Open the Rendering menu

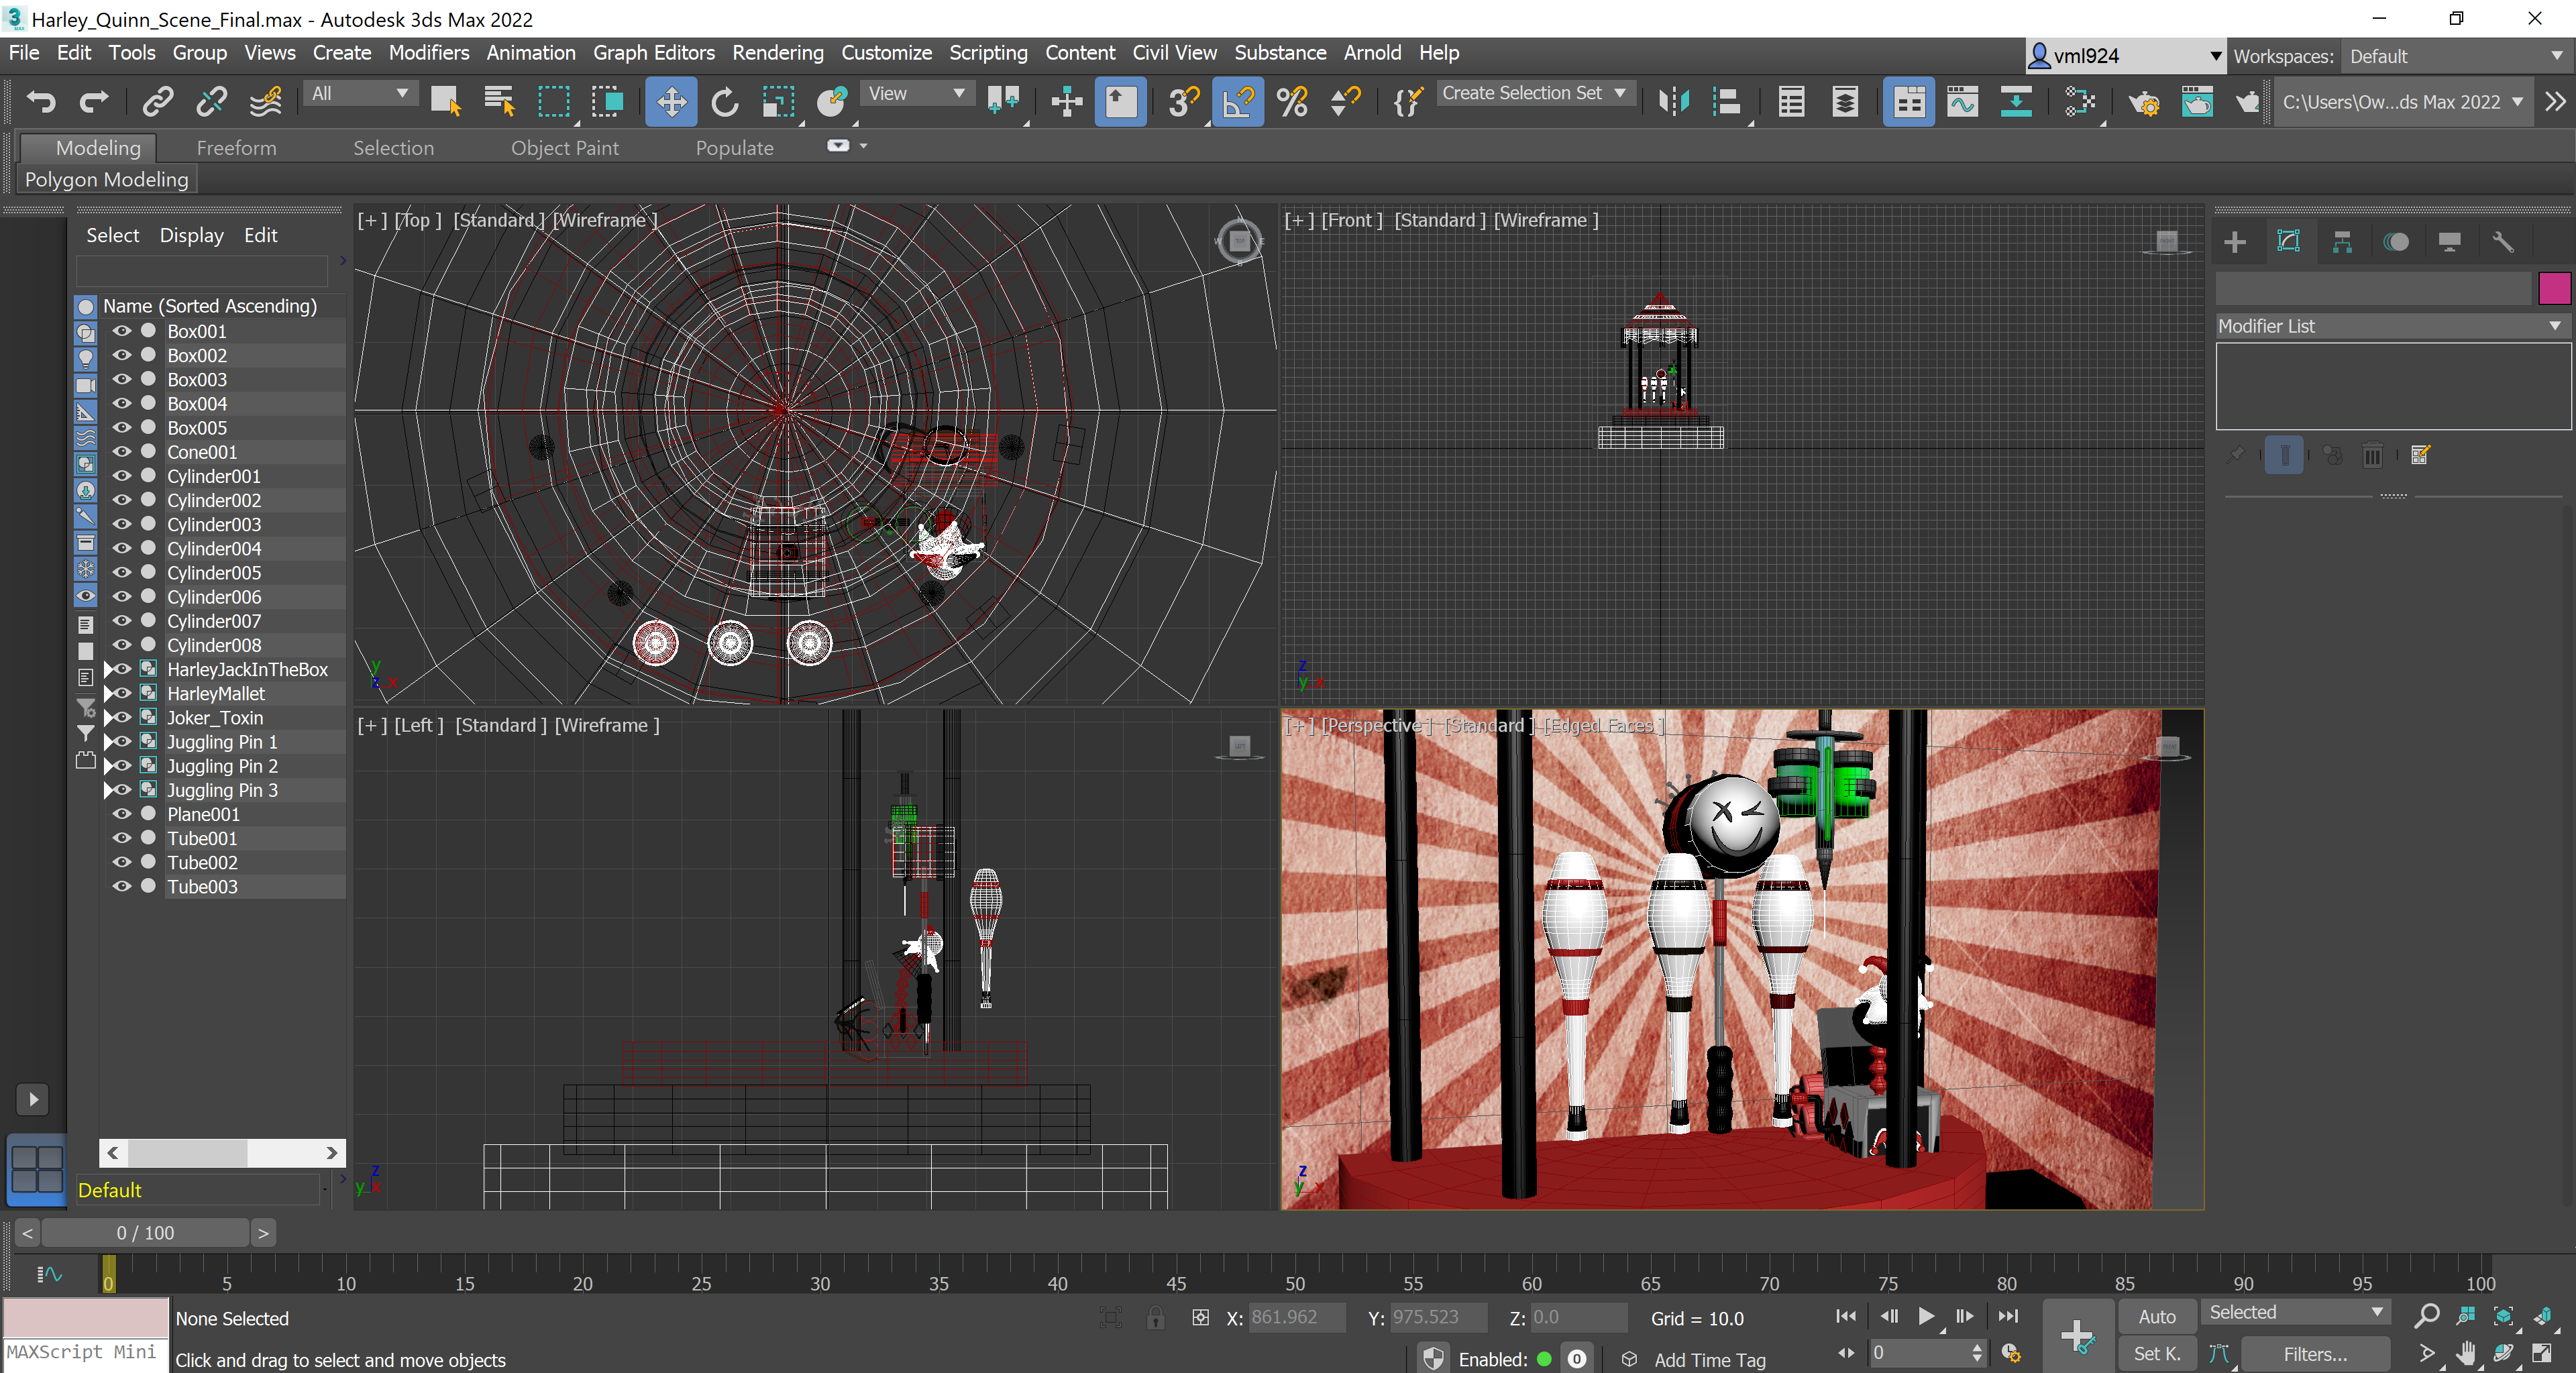[x=777, y=53]
